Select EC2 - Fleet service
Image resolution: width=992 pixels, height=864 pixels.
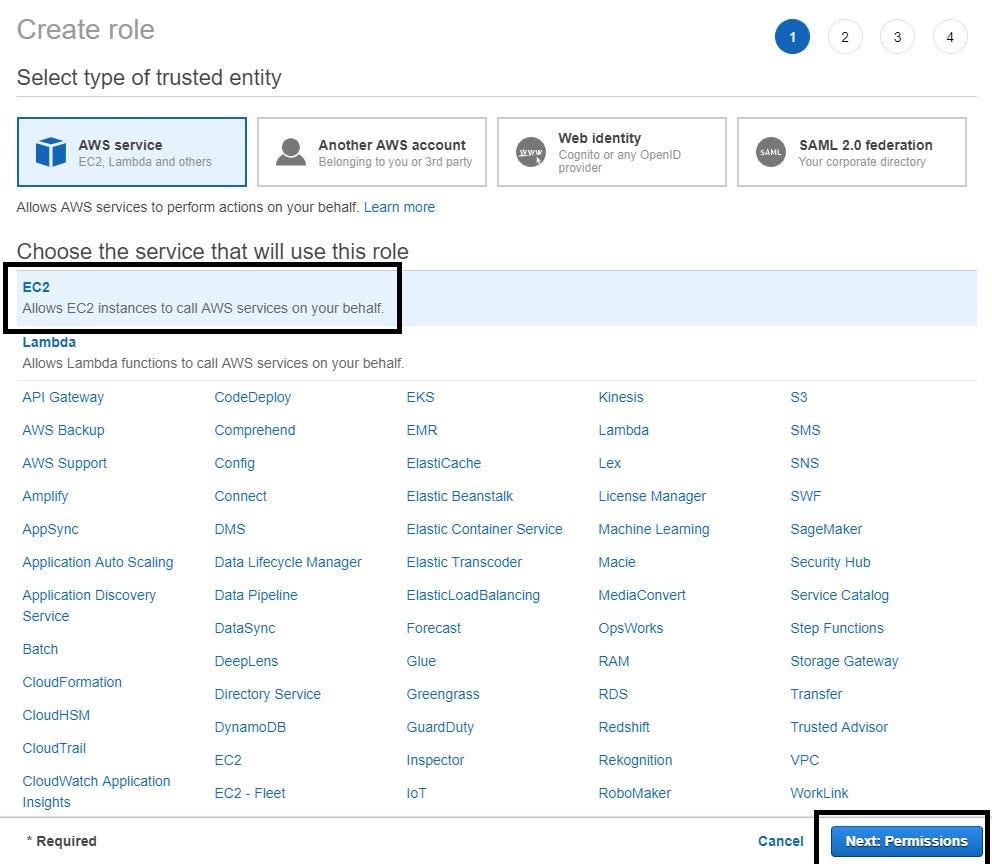[250, 793]
